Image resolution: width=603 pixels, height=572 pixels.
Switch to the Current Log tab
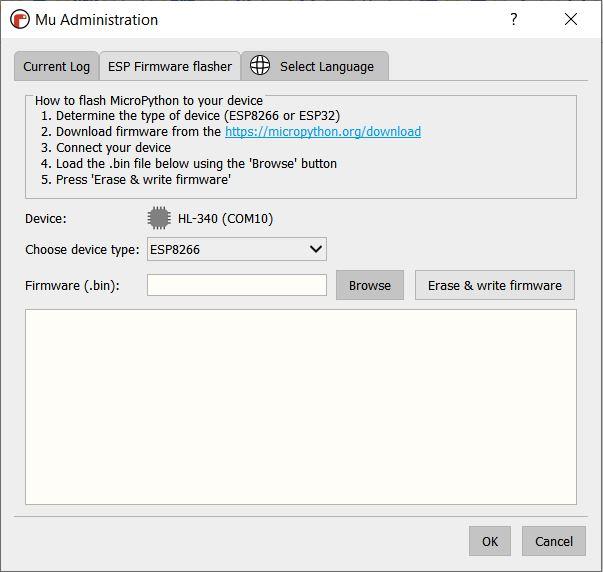[56, 67]
